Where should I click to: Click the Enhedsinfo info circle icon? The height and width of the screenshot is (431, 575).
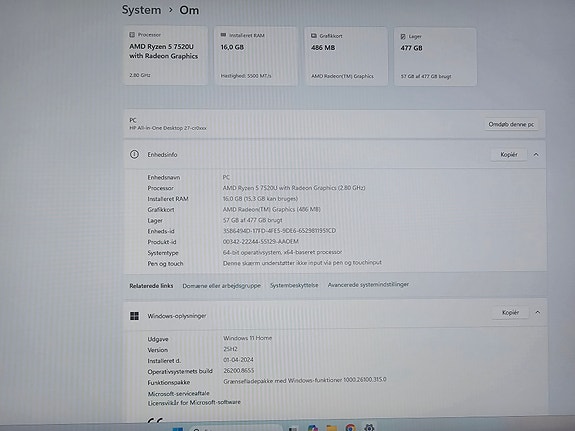[x=134, y=154]
